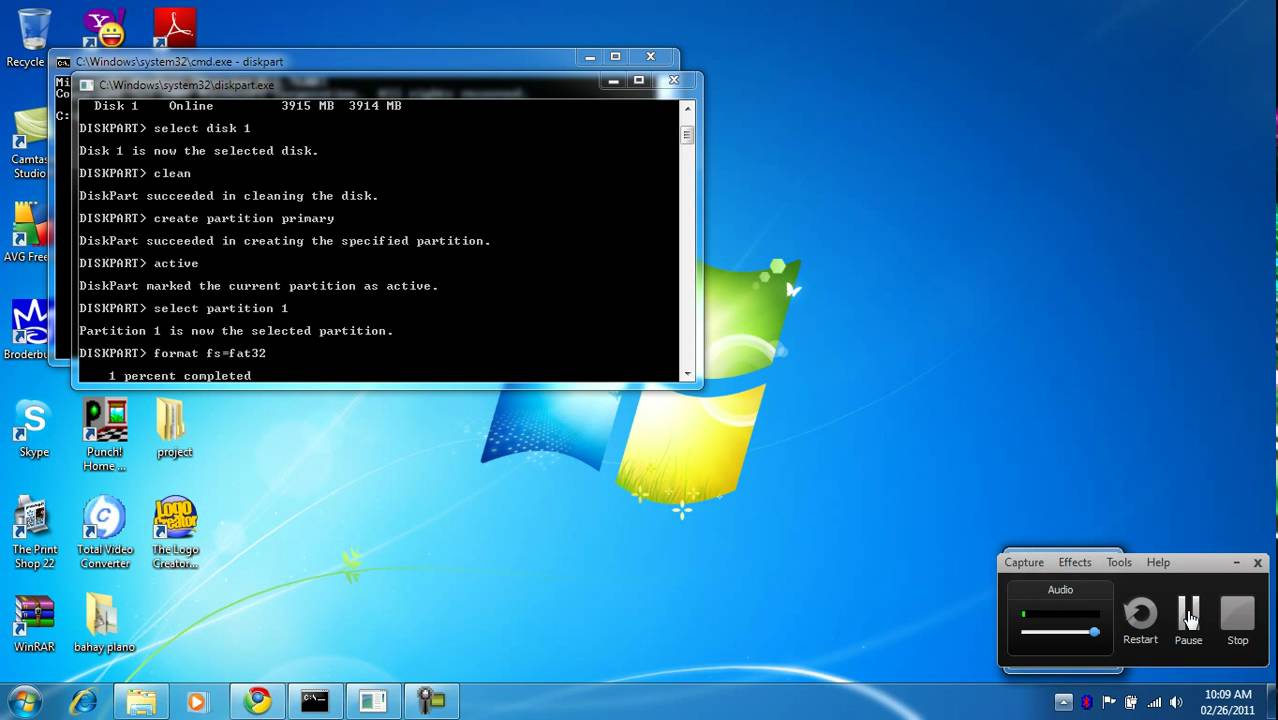Open the cmd.exe title bar system icon
The image size is (1278, 720).
click(63, 62)
